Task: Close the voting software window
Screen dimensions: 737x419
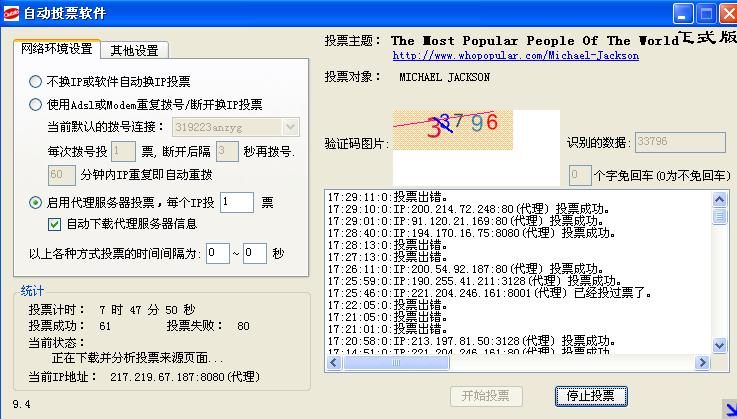Action: [725, 12]
